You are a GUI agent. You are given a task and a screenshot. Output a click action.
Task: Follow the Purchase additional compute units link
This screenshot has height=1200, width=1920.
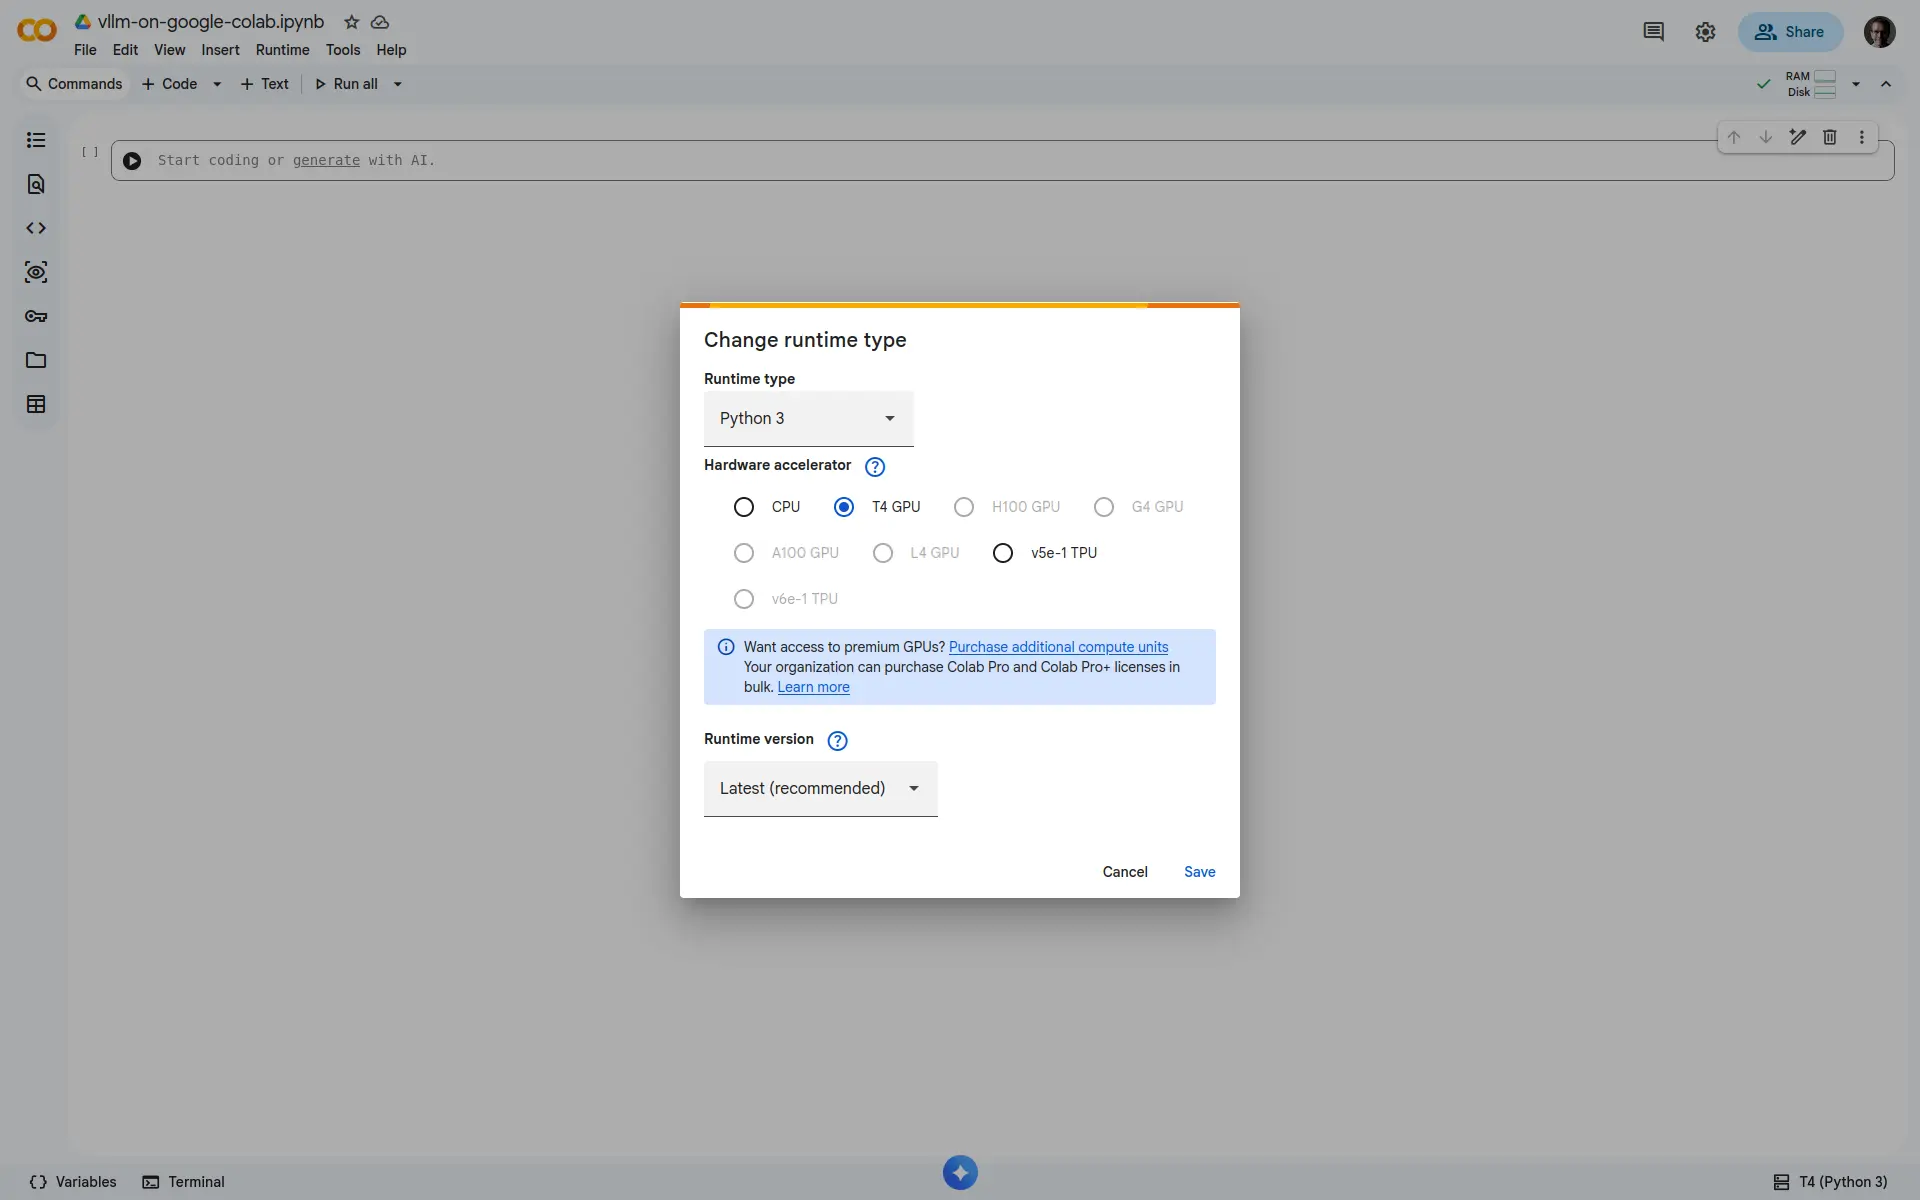point(1058,647)
